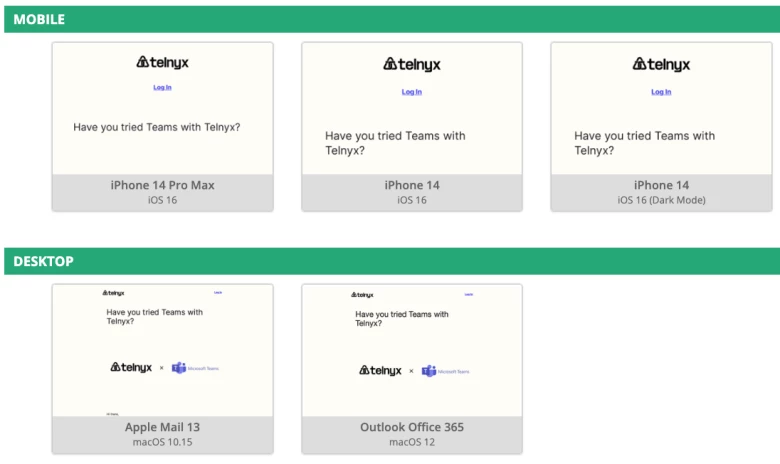This screenshot has width=780, height=464.
Task: Click the Telnyx logo in iPhone 14 Dark Mode preview
Action: click(661, 65)
